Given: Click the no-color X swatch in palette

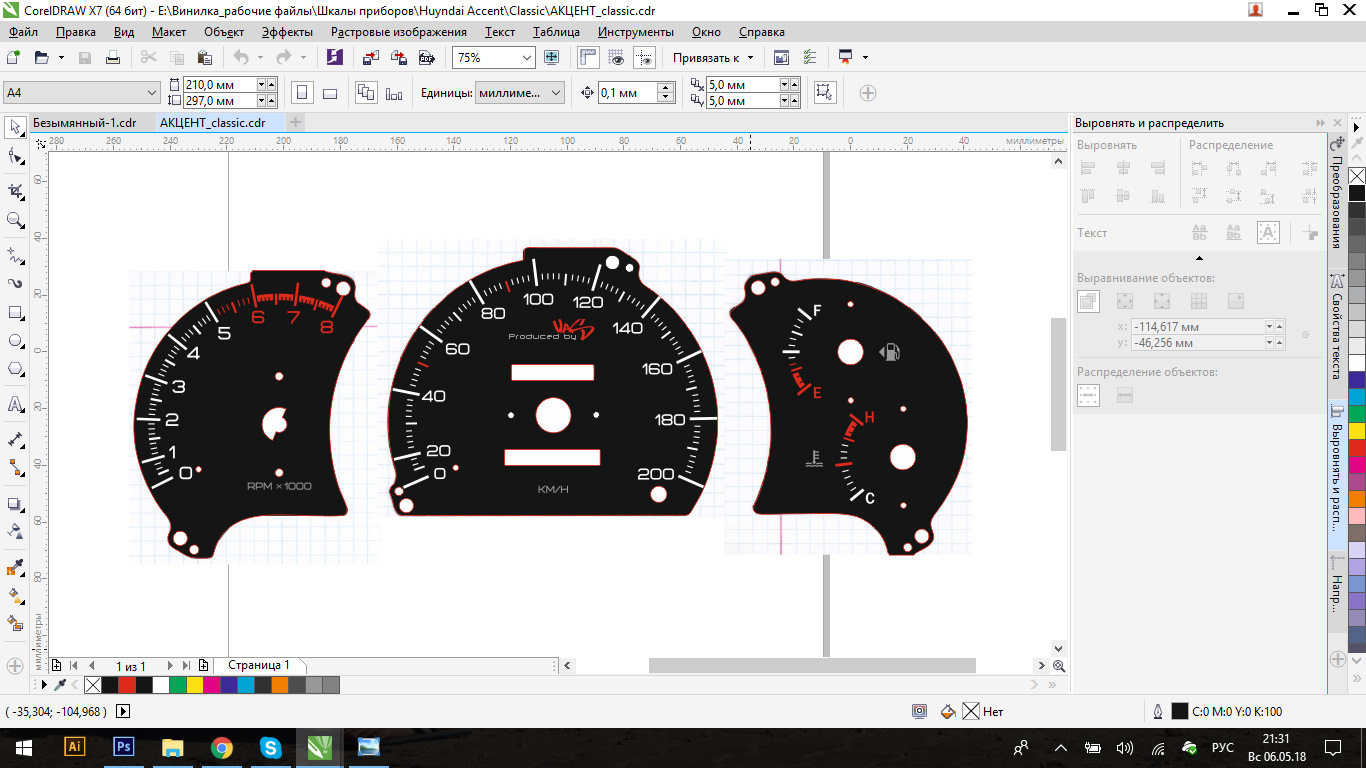Looking at the screenshot, I should coord(93,685).
